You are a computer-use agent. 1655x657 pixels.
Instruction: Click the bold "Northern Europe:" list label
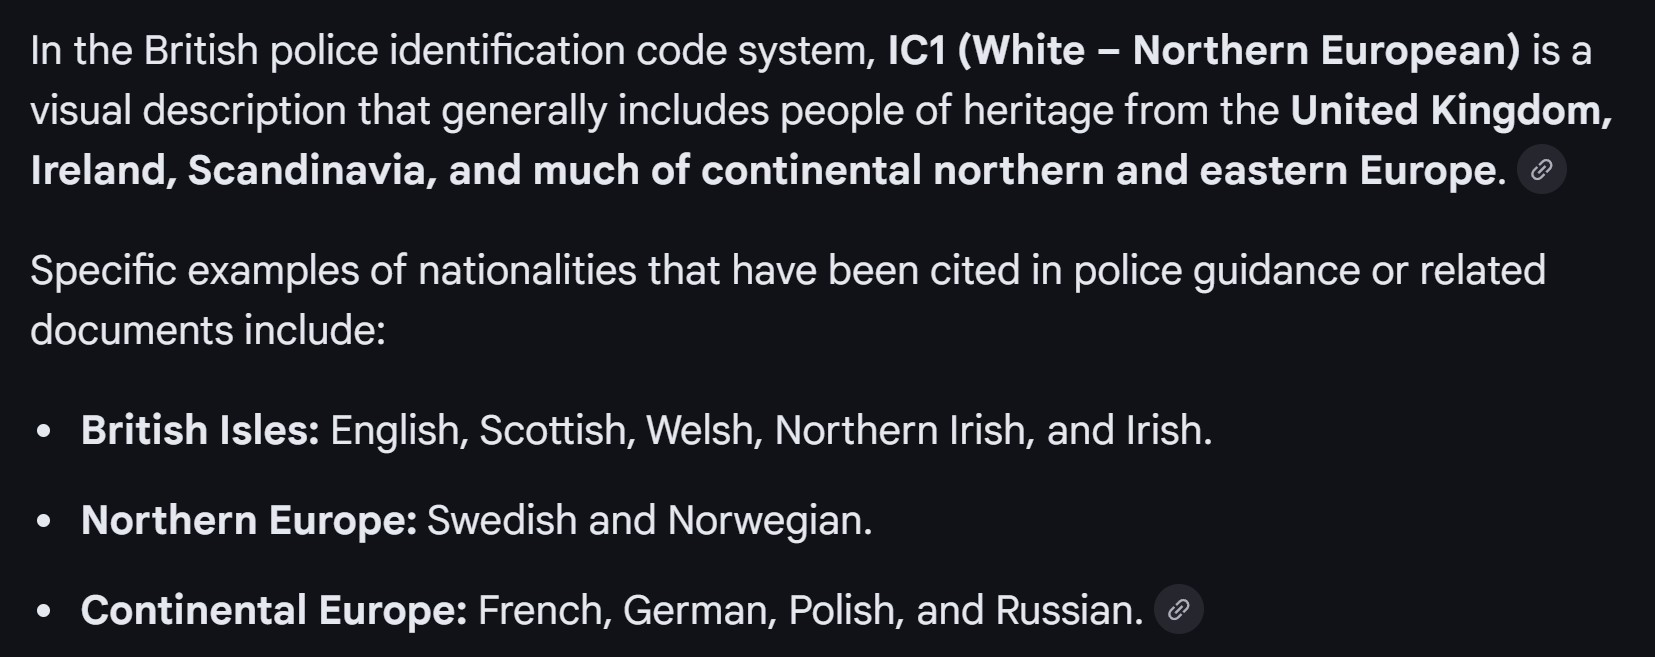[x=249, y=521]
